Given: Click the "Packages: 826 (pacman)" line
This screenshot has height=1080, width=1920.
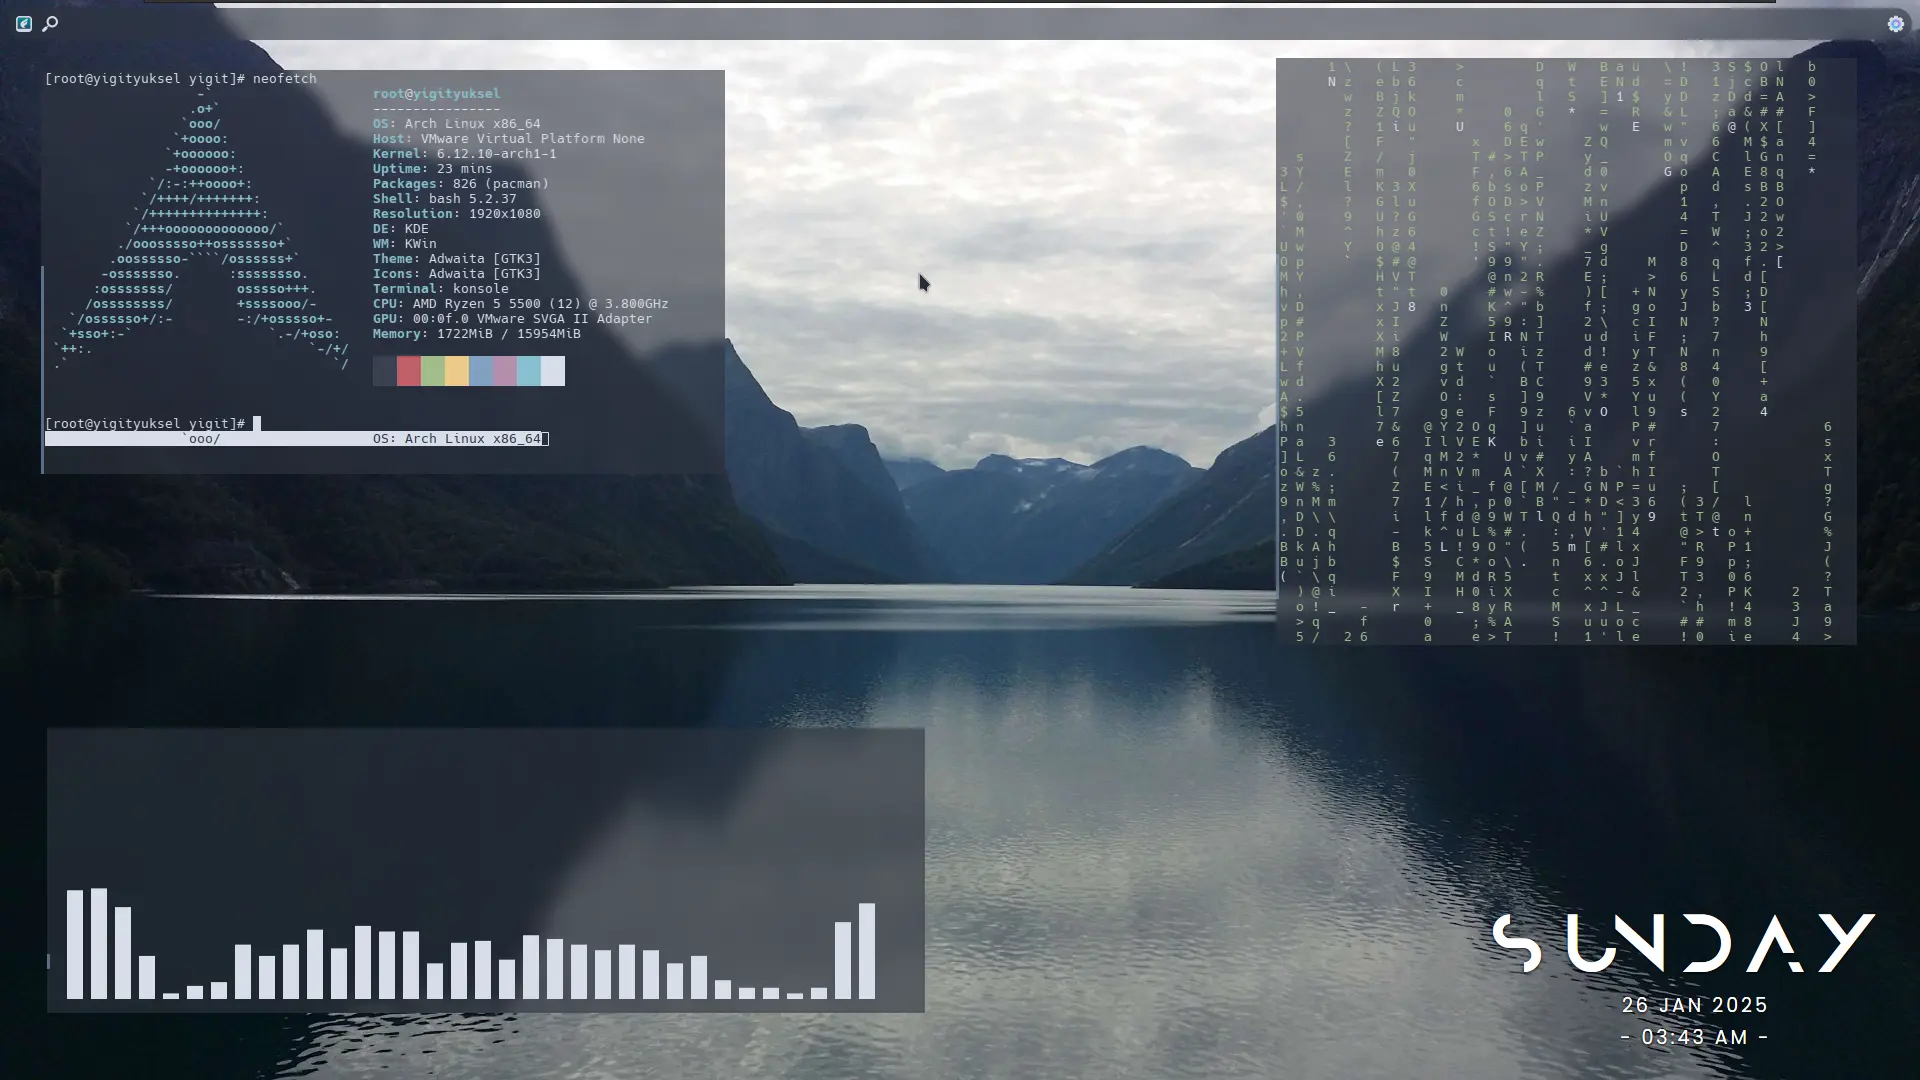Looking at the screenshot, I should pyautogui.click(x=461, y=184).
